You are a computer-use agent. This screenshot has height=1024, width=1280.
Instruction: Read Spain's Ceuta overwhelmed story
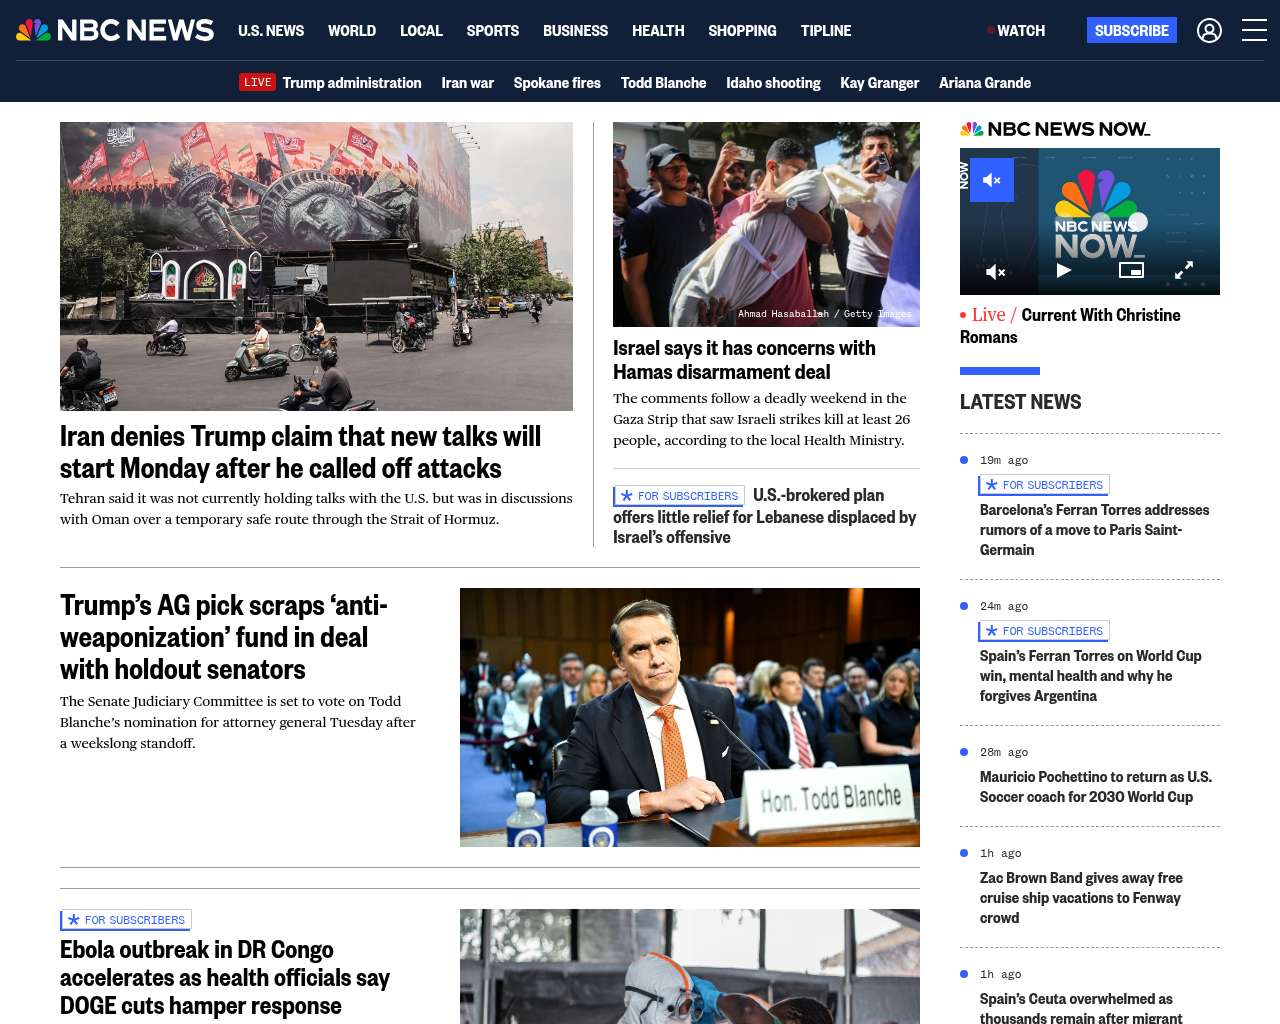pos(1081,1007)
